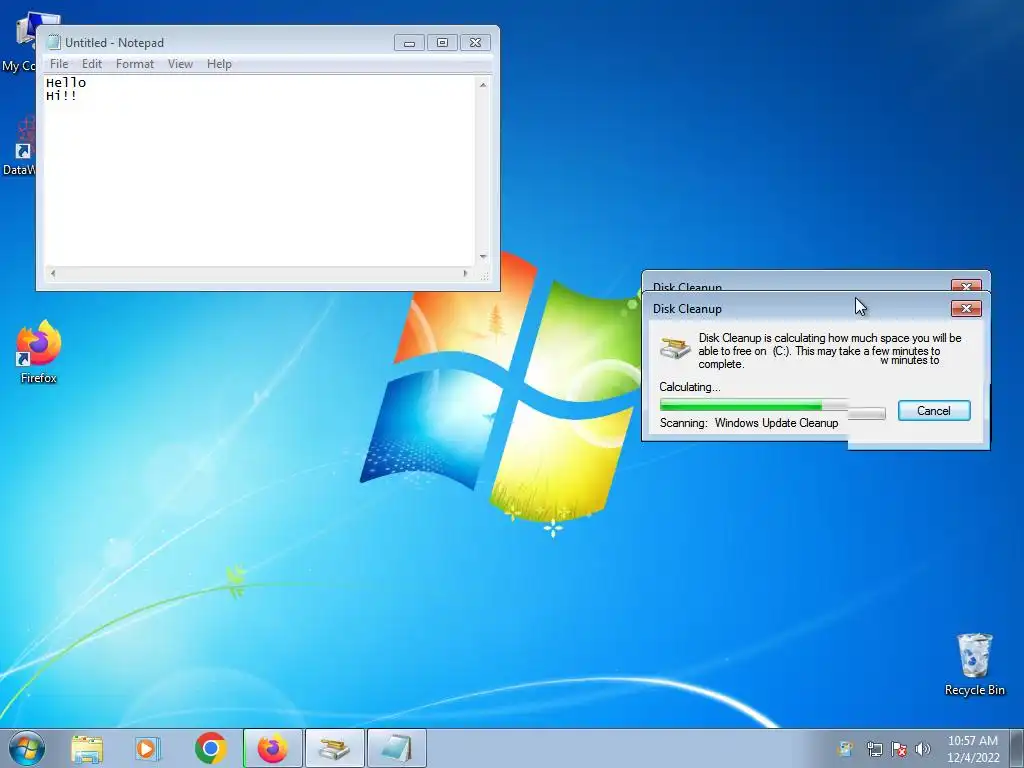The width and height of the screenshot is (1024, 768).
Task: Click inside the Notepad text area
Action: pos(261,170)
